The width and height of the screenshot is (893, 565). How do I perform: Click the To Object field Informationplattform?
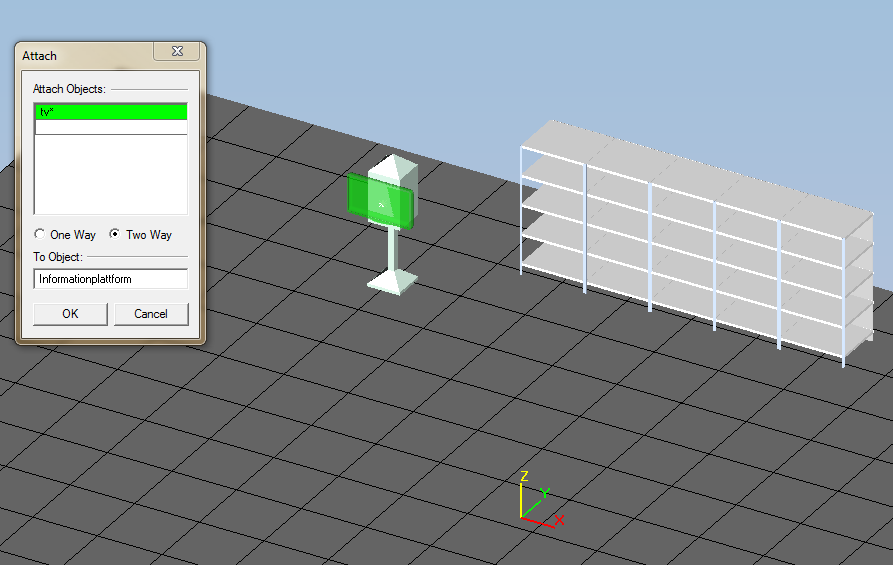[110, 279]
